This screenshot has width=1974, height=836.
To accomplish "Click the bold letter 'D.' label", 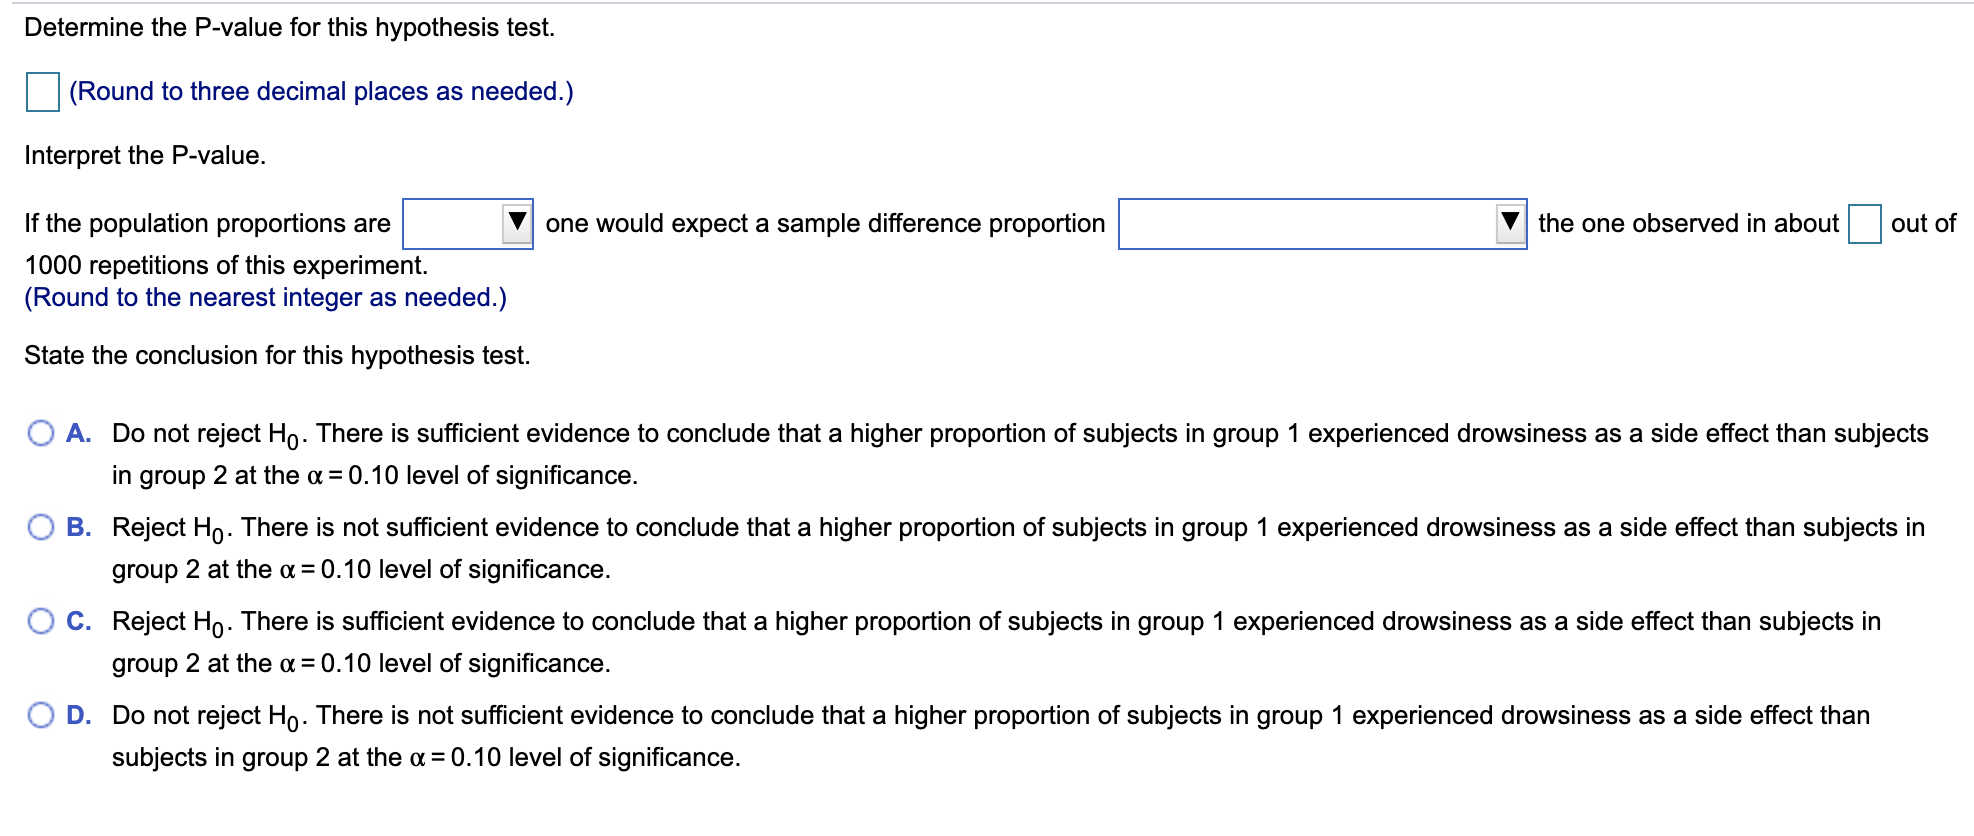I will coord(79,715).
